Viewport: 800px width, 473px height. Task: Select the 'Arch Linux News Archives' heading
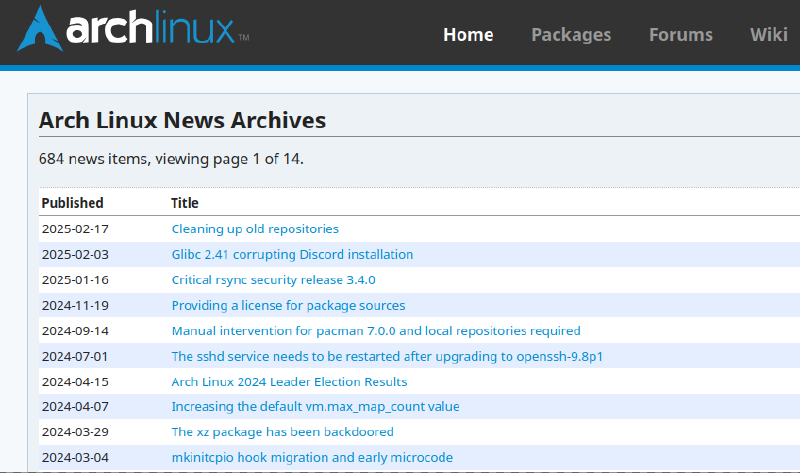point(183,120)
